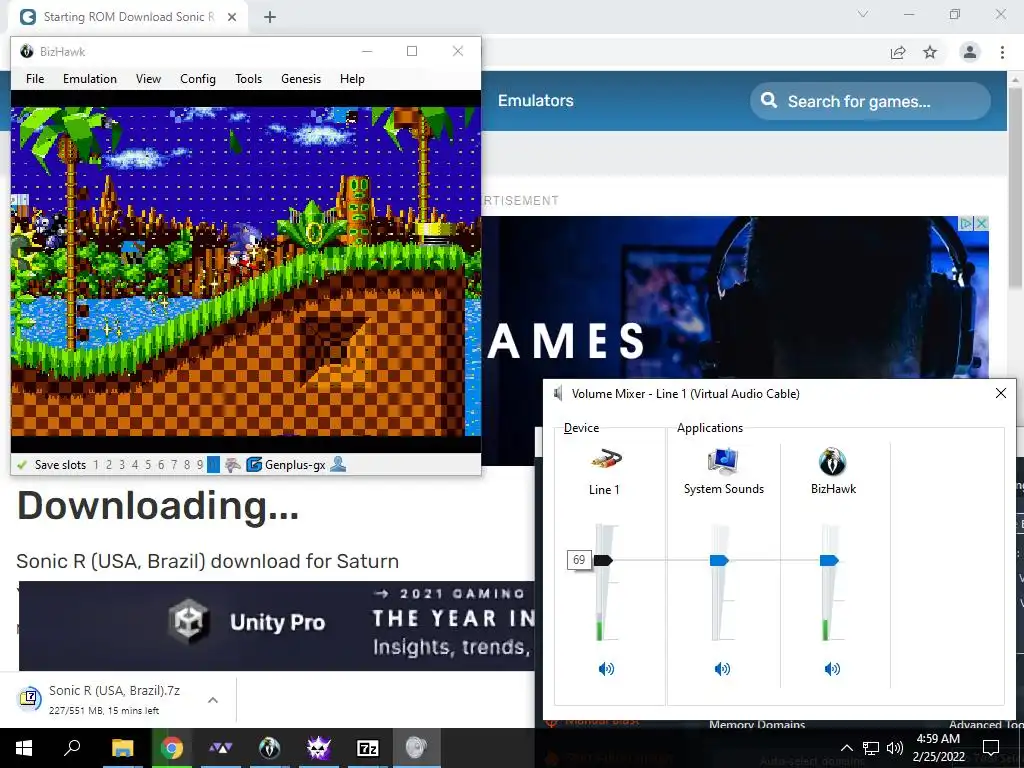1024x768 pixels.
Task: Click the Search for games field
Action: click(x=870, y=101)
